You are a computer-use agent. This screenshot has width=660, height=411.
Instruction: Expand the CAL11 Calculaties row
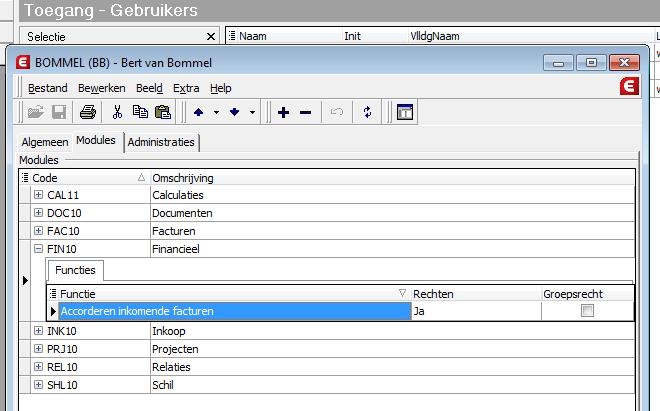pyautogui.click(x=39, y=194)
